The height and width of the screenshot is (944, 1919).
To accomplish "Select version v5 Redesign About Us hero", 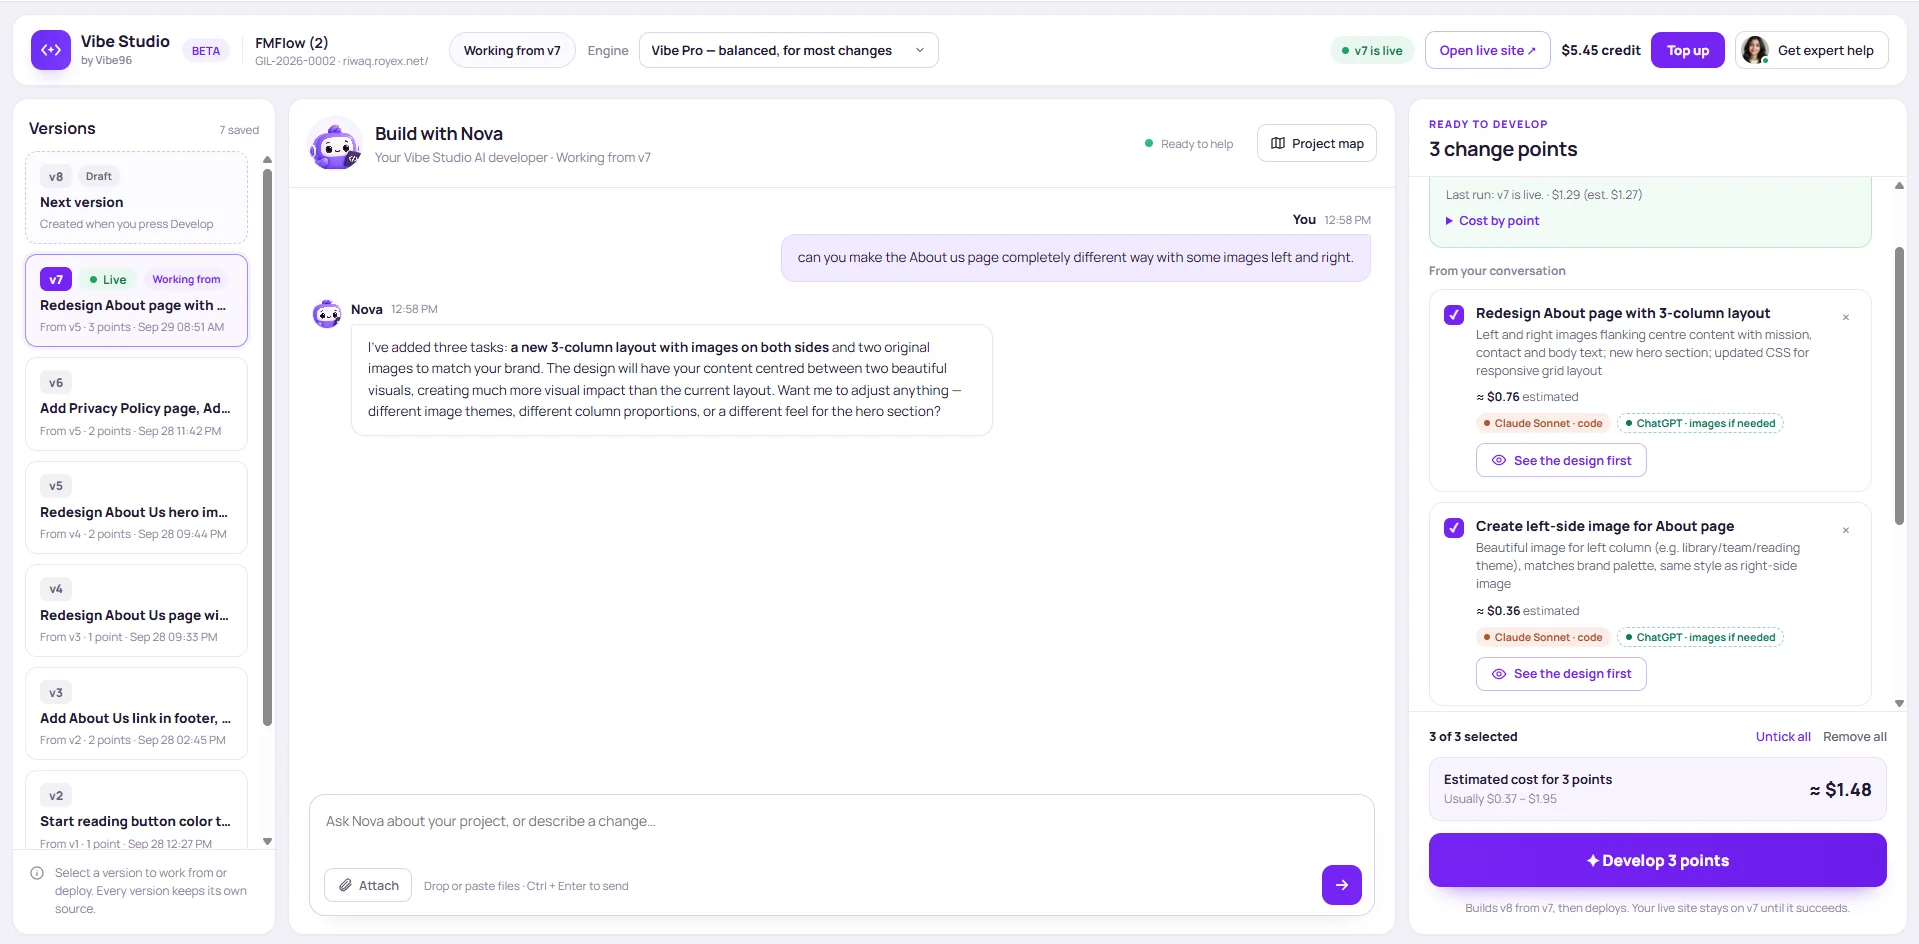I will [x=136, y=507].
